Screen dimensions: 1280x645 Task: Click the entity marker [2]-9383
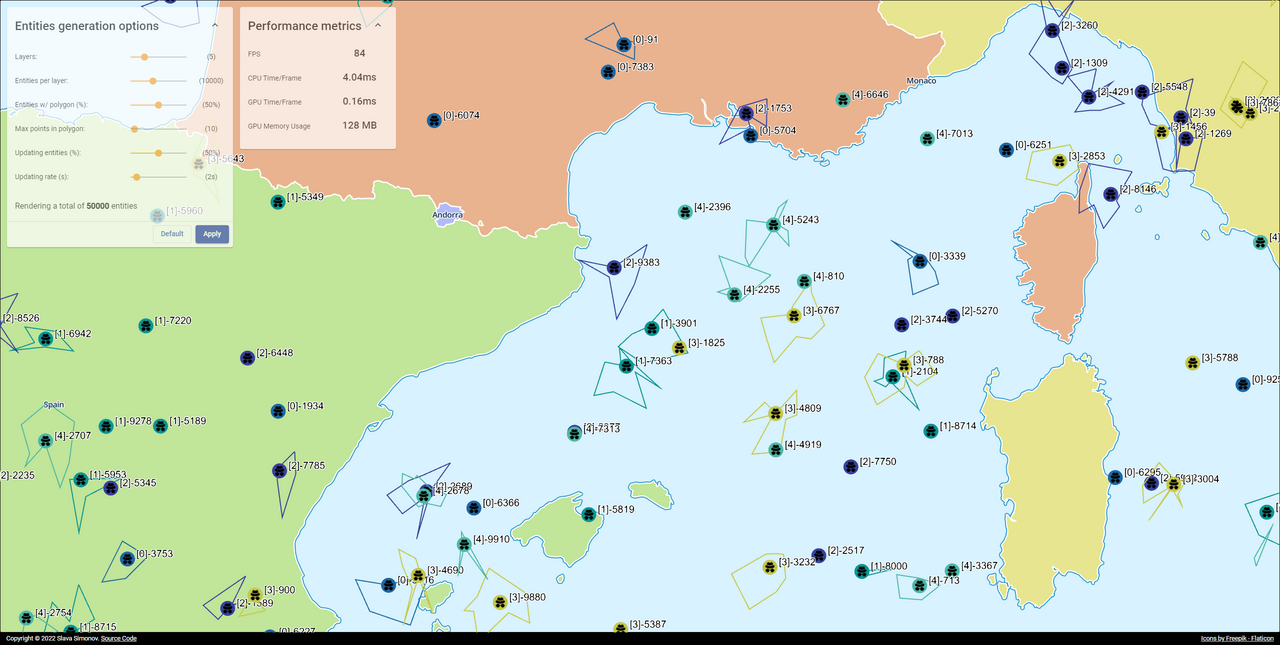[614, 268]
